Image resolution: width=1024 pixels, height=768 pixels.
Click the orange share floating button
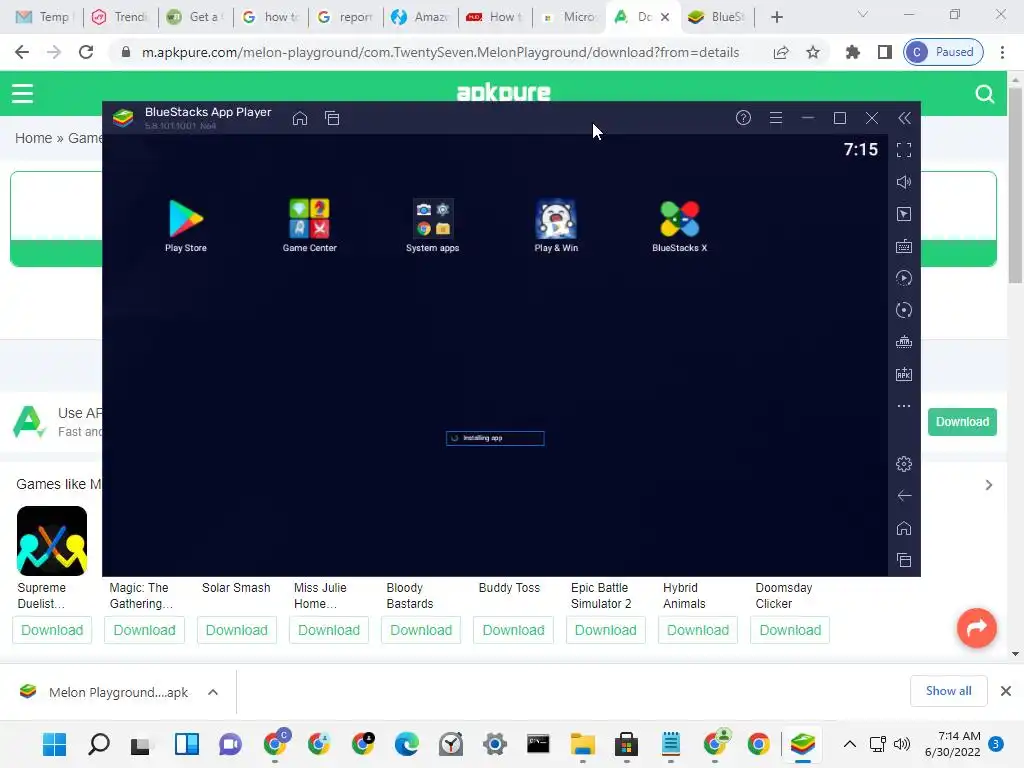(x=976, y=628)
